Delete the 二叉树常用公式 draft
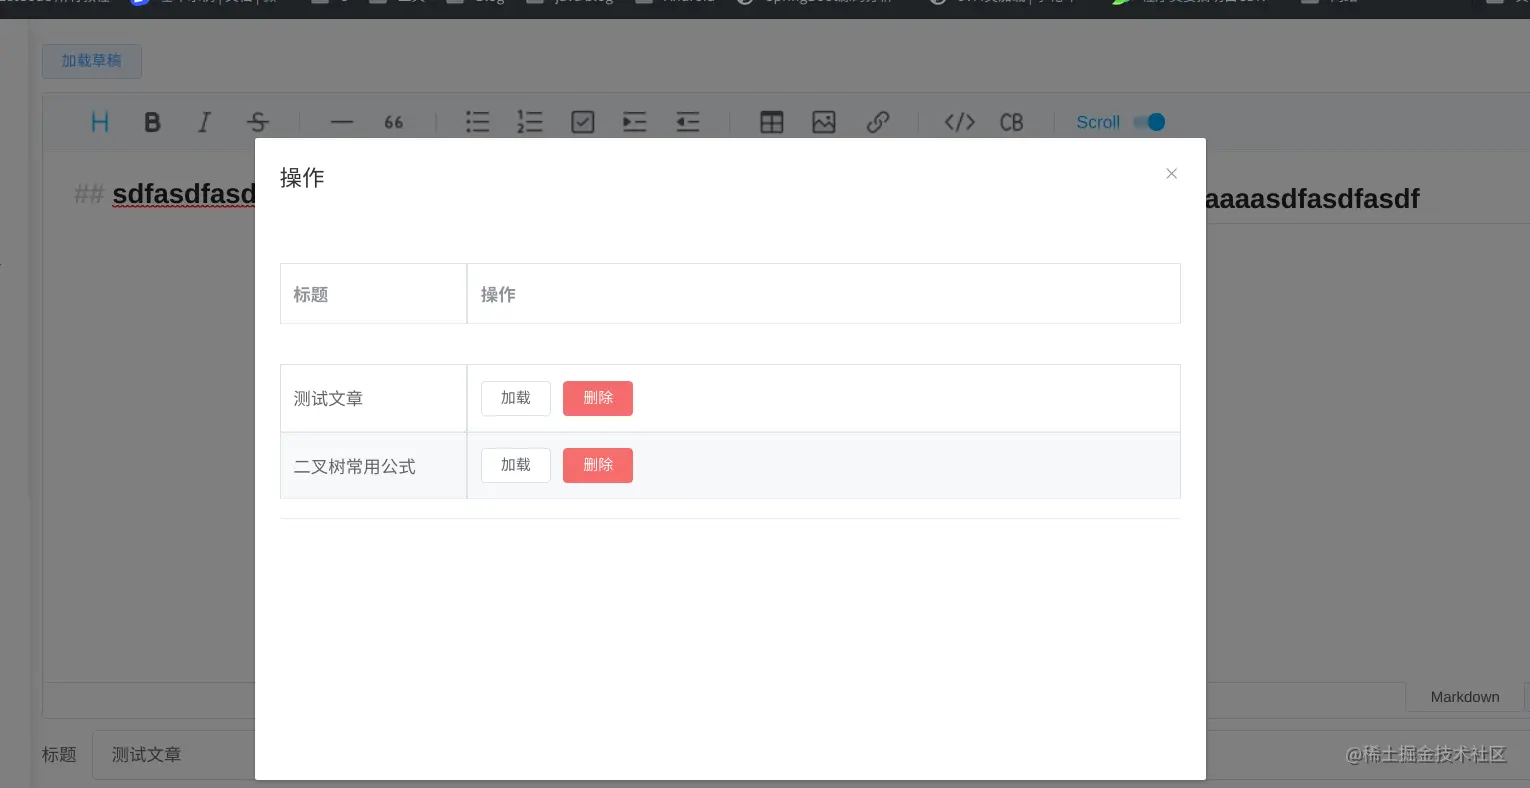The height and width of the screenshot is (788, 1530). click(x=598, y=465)
